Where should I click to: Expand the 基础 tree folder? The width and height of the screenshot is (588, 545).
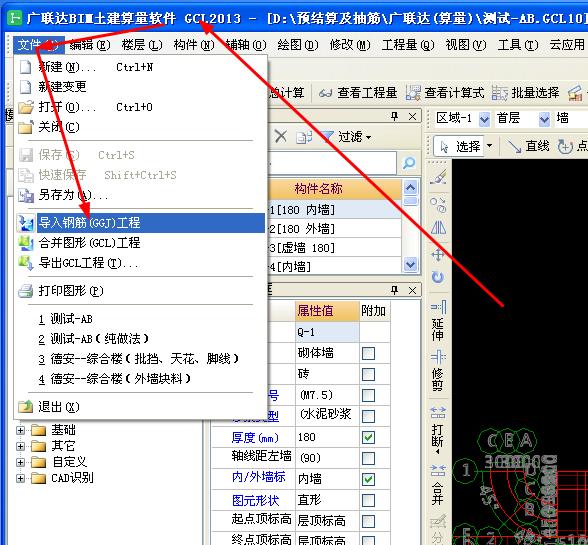tap(20, 430)
